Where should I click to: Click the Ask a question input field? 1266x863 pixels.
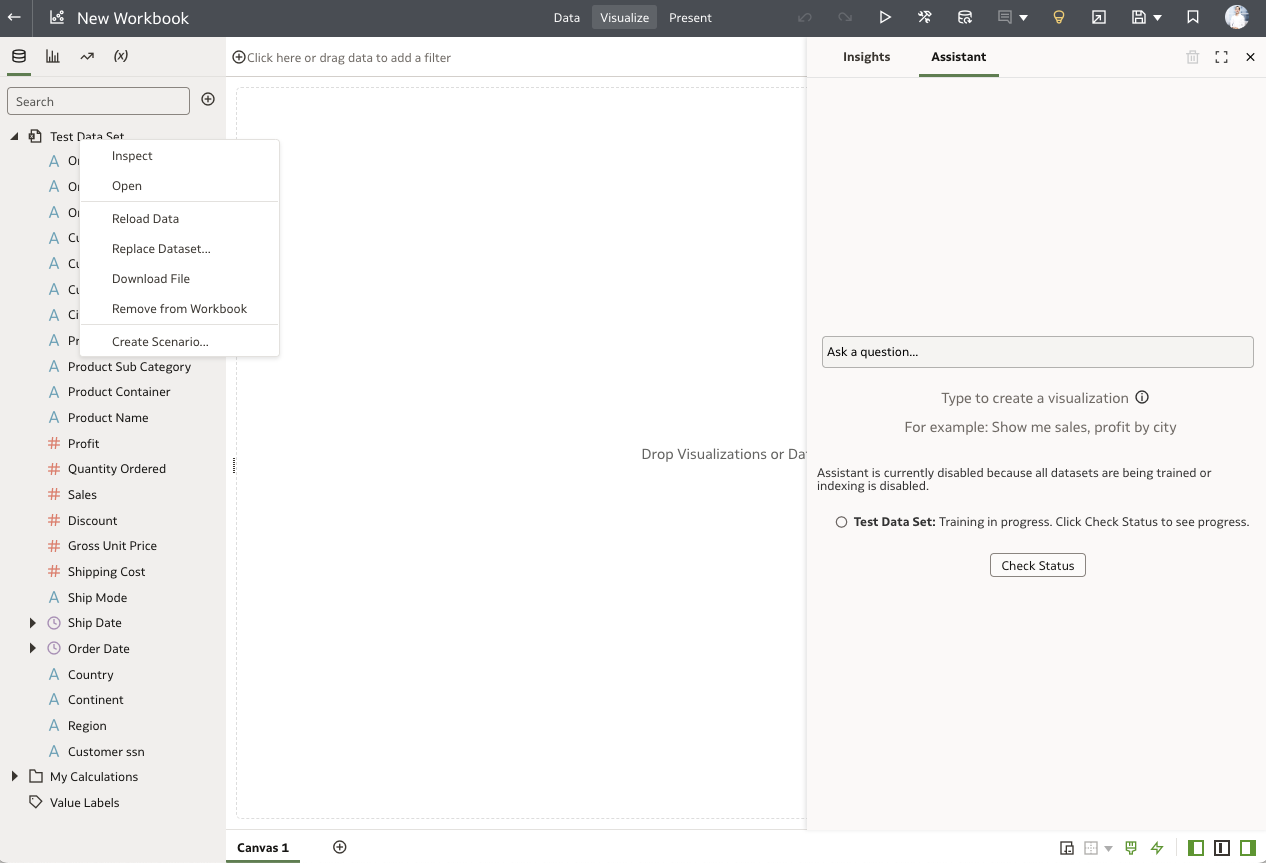click(x=1037, y=351)
